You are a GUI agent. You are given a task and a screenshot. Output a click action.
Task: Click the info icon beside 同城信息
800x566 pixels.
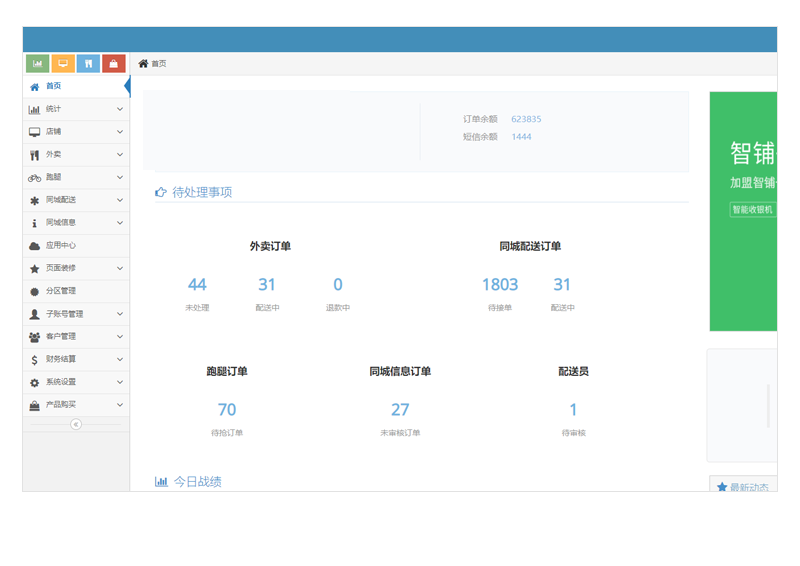point(34,223)
